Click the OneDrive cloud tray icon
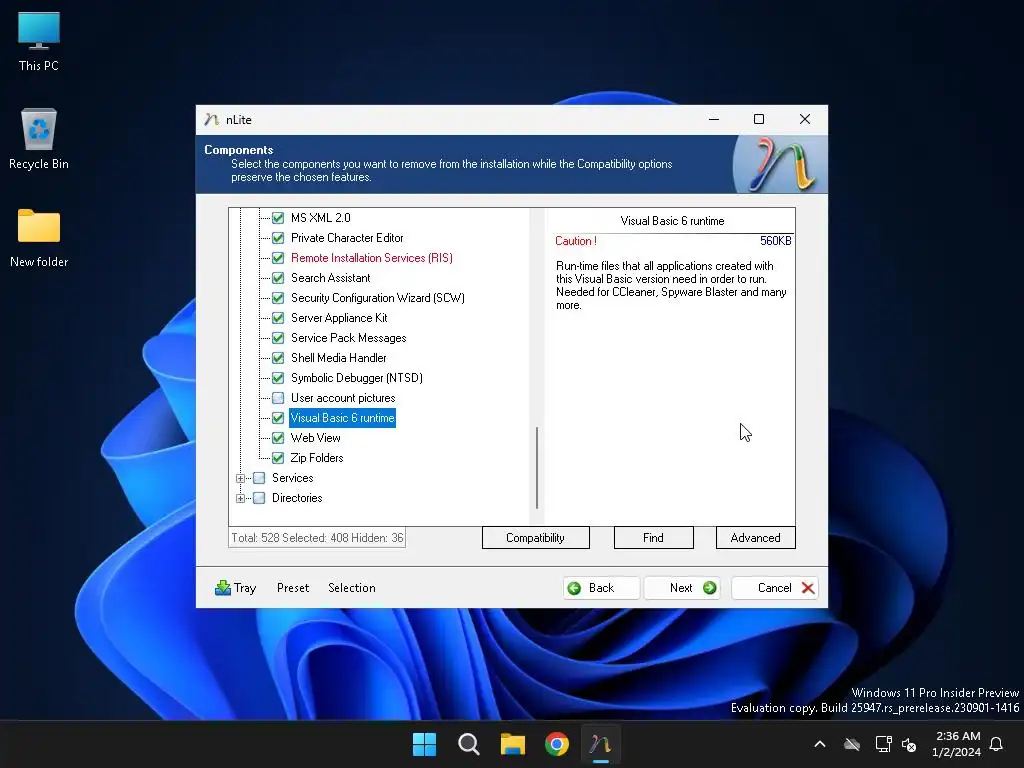 pyautogui.click(x=852, y=744)
